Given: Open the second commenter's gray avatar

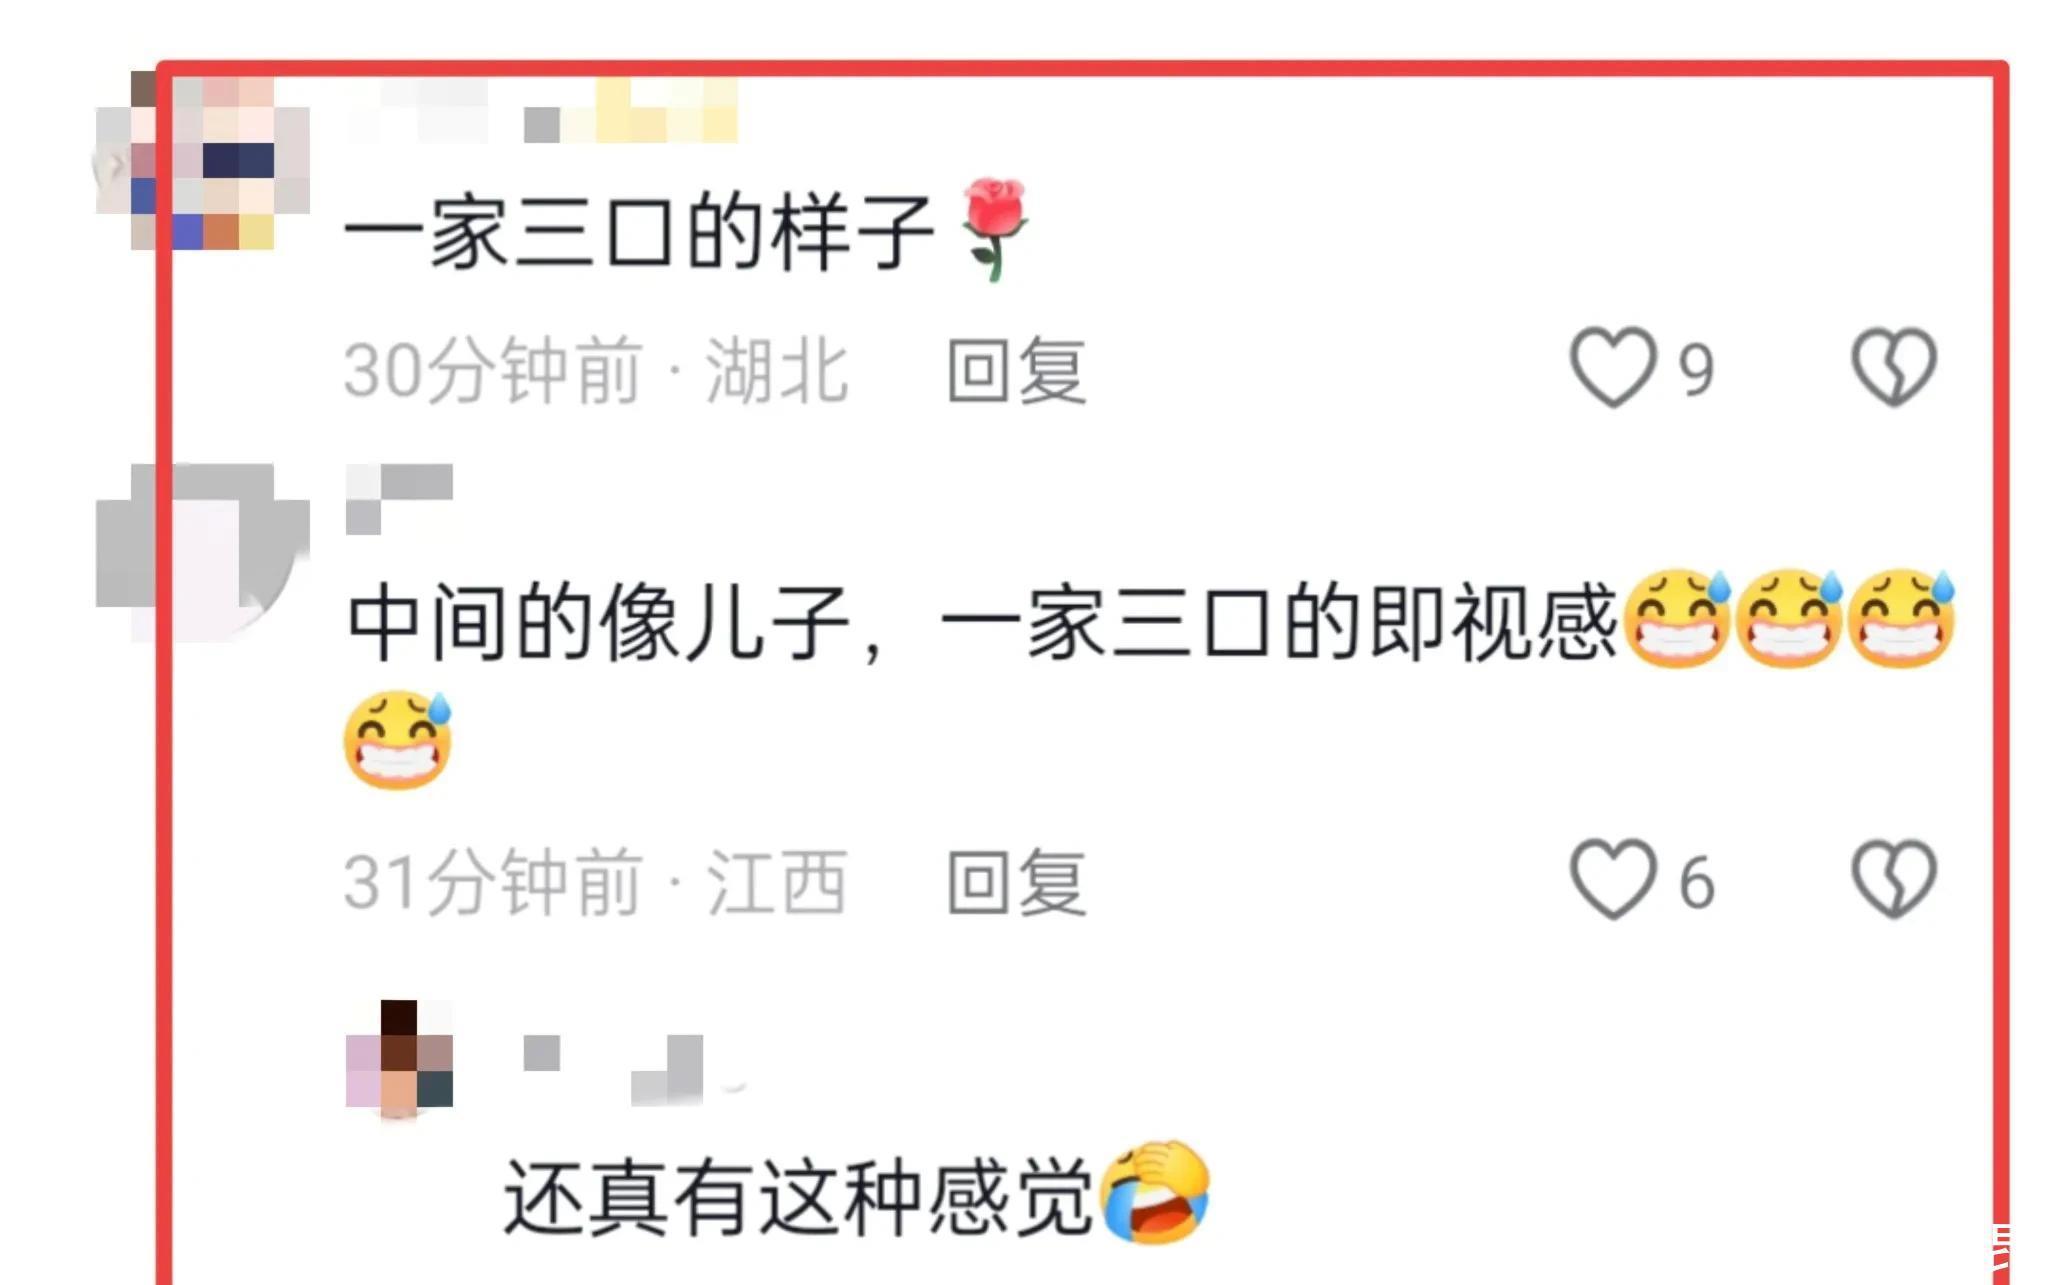Looking at the screenshot, I should 202,550.
